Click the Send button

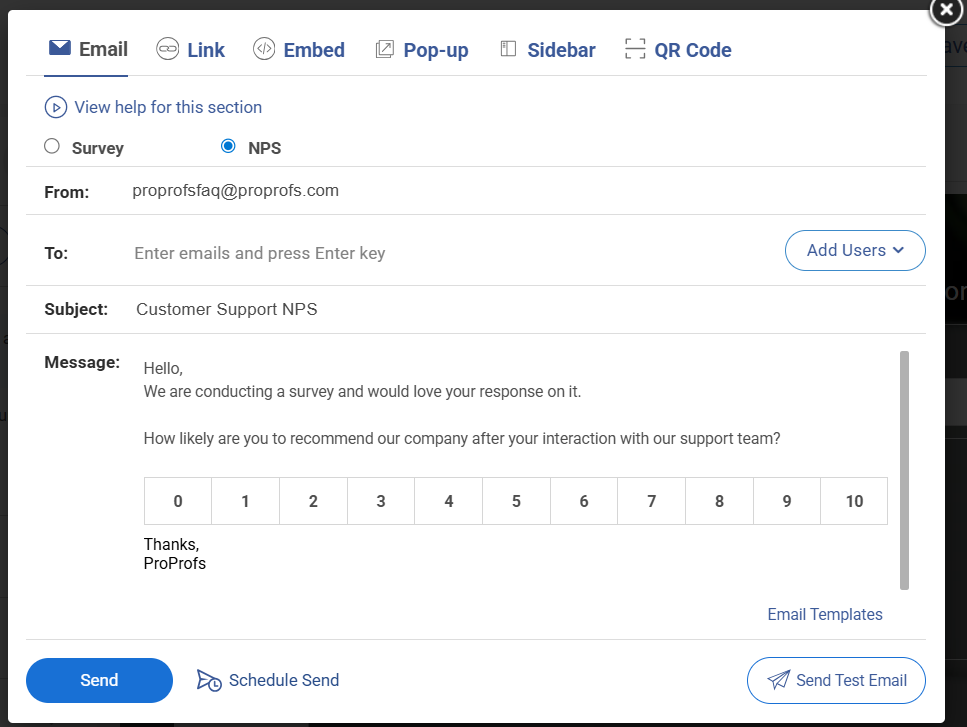point(99,680)
